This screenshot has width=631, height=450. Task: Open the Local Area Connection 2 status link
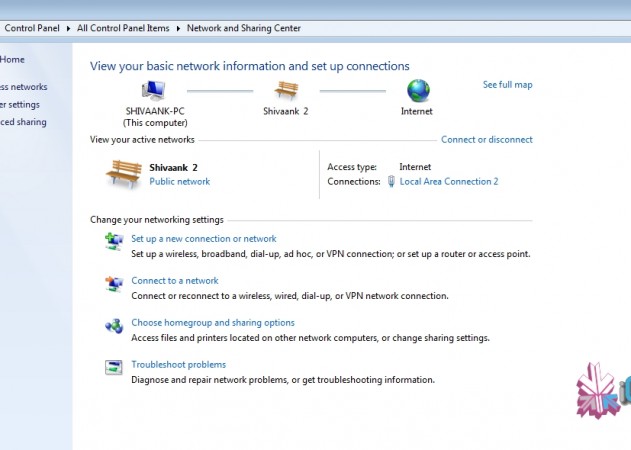(x=448, y=182)
